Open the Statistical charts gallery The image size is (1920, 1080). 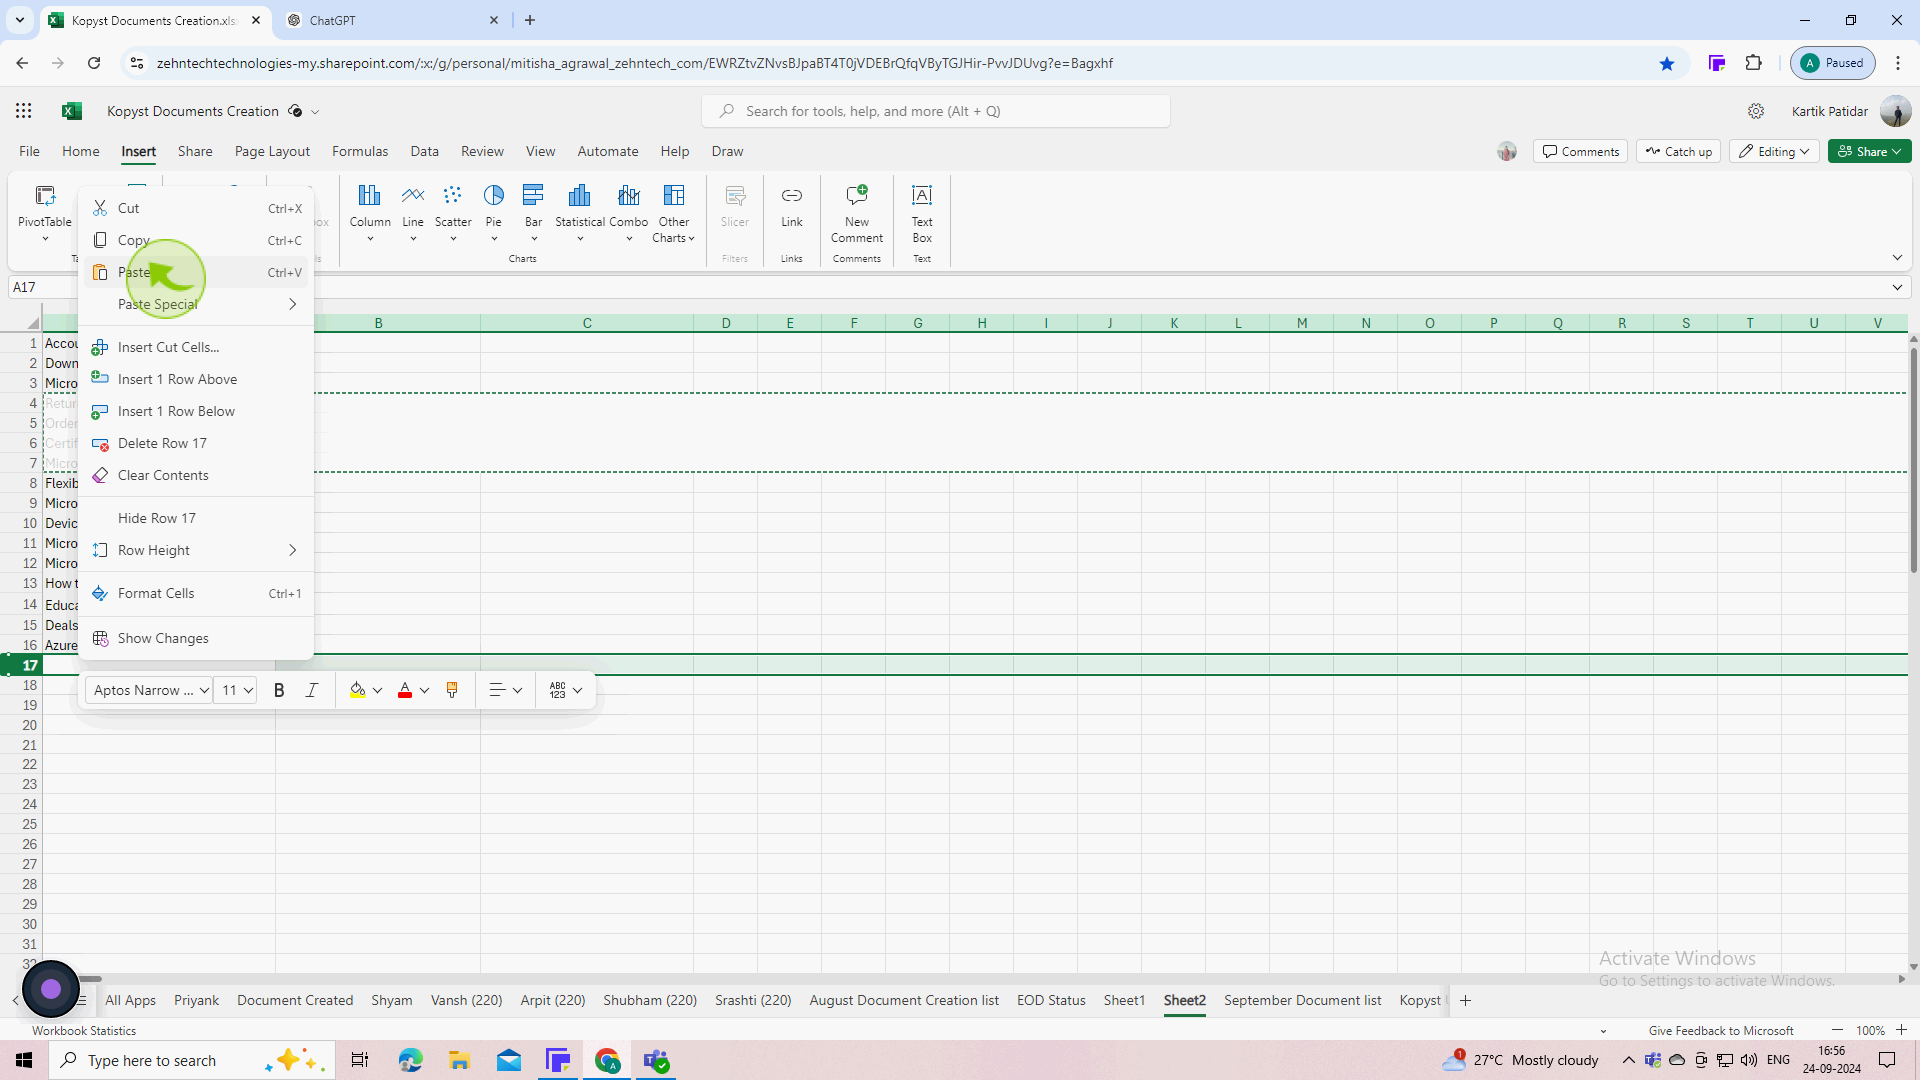point(580,212)
